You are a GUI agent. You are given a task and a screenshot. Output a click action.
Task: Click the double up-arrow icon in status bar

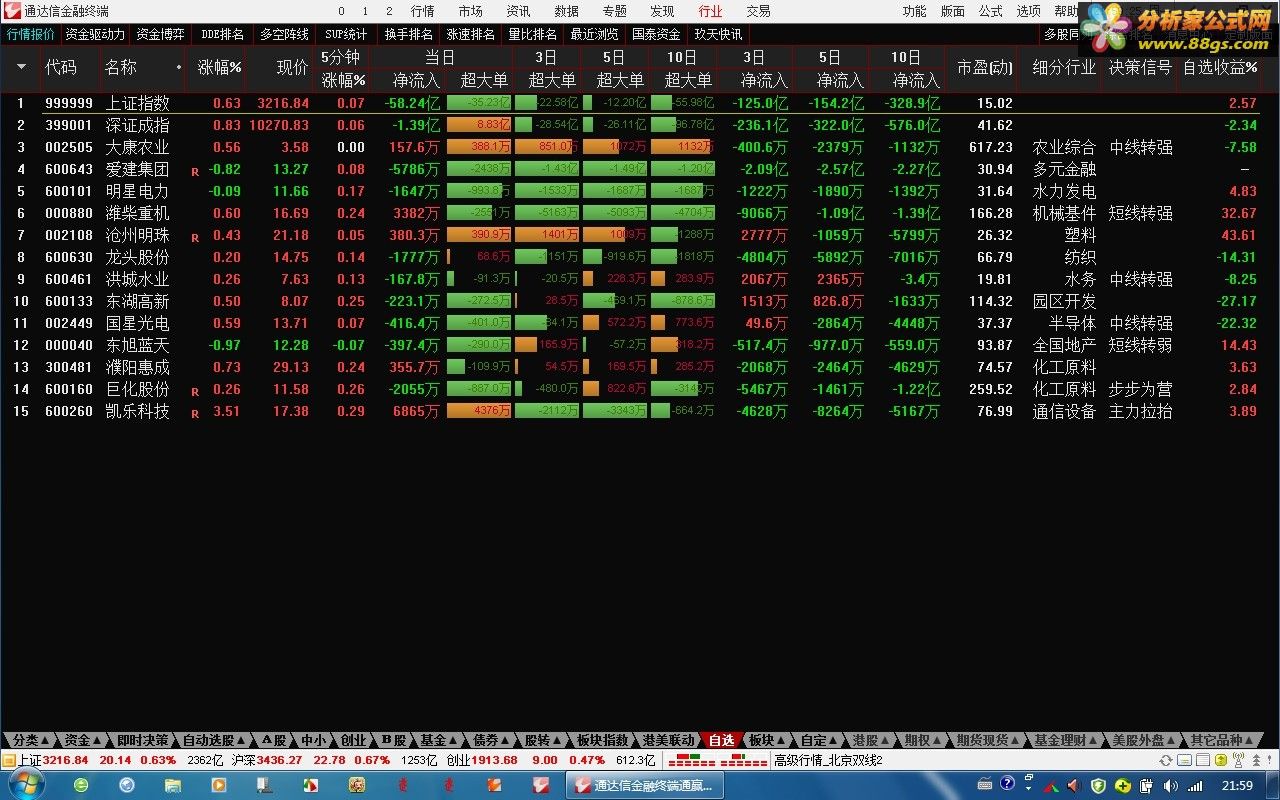point(1256,761)
